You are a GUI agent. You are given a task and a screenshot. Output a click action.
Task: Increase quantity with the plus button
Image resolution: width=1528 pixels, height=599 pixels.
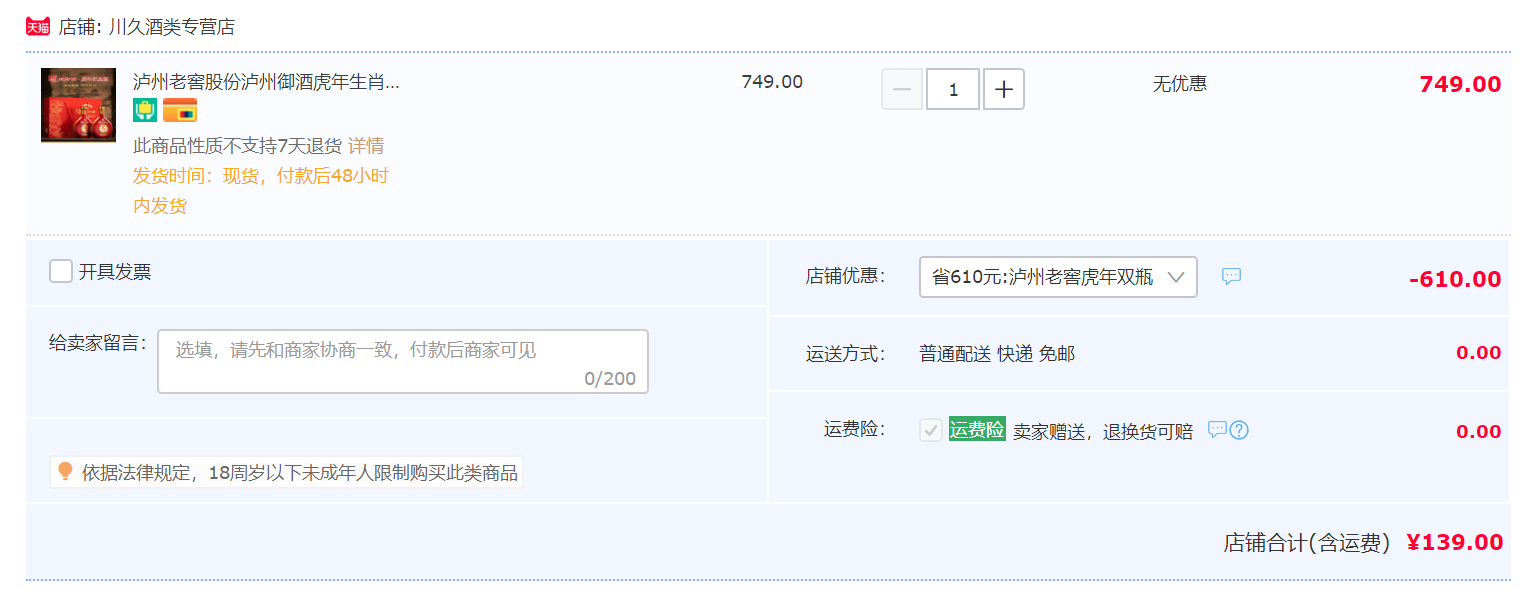1004,89
